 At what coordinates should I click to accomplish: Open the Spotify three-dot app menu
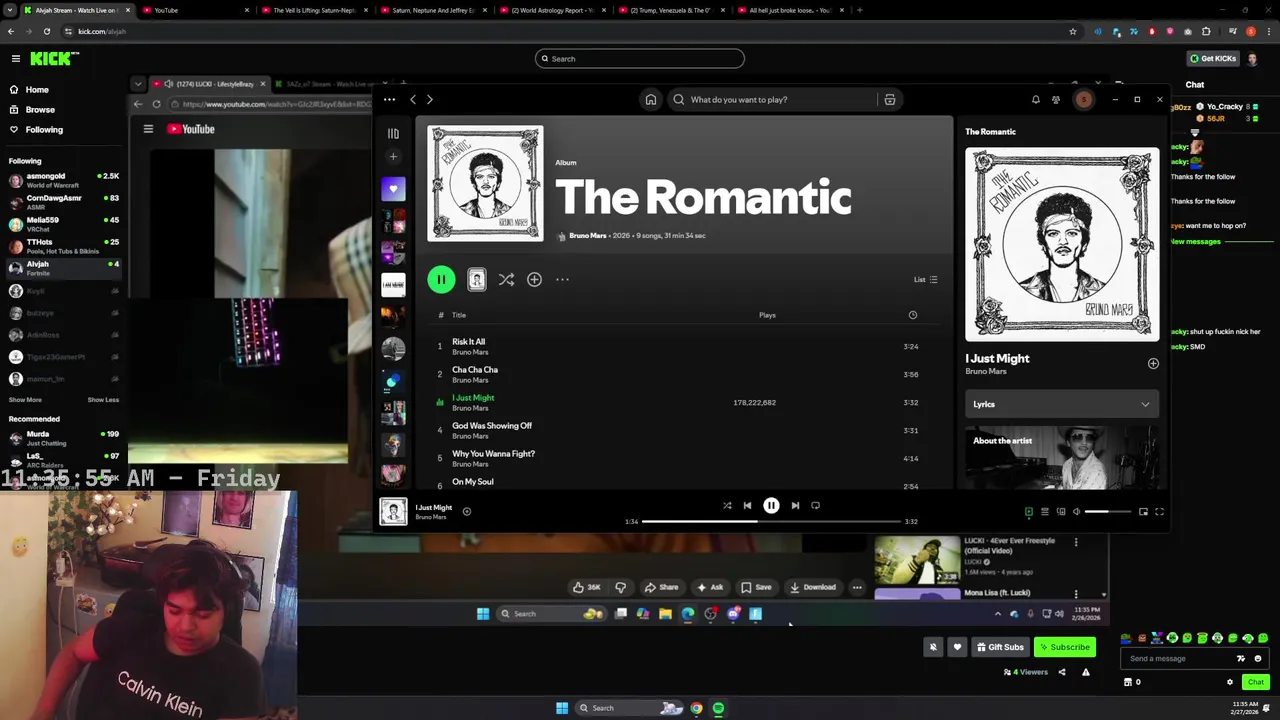389,99
